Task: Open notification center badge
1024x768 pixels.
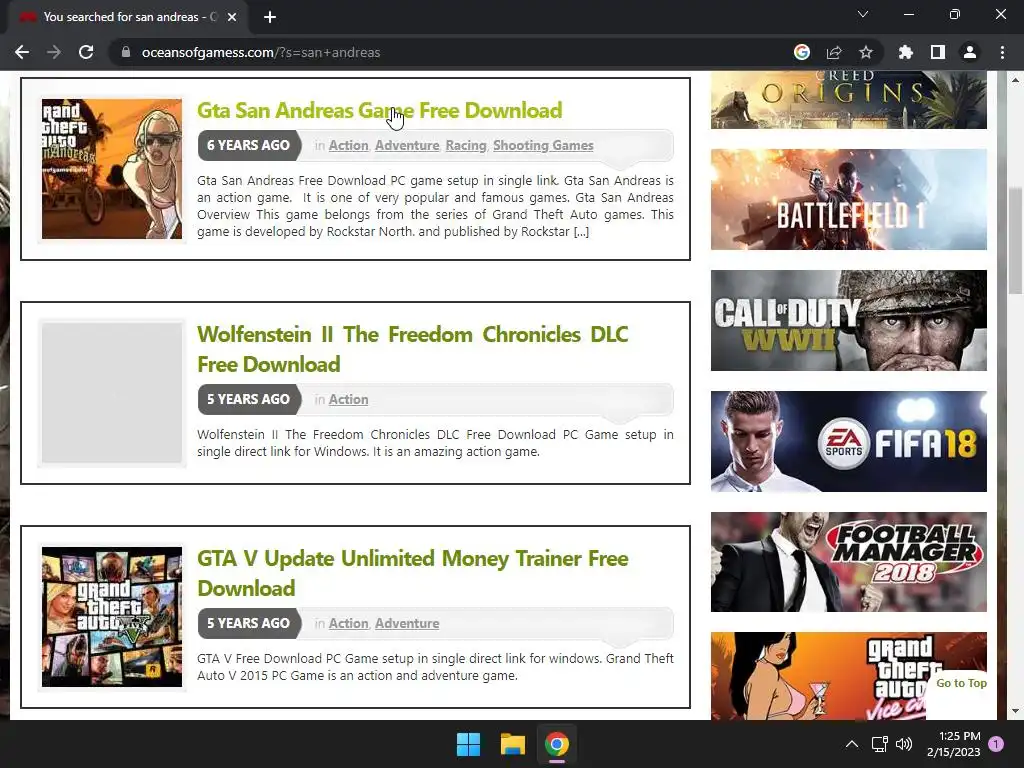Action: click(996, 744)
